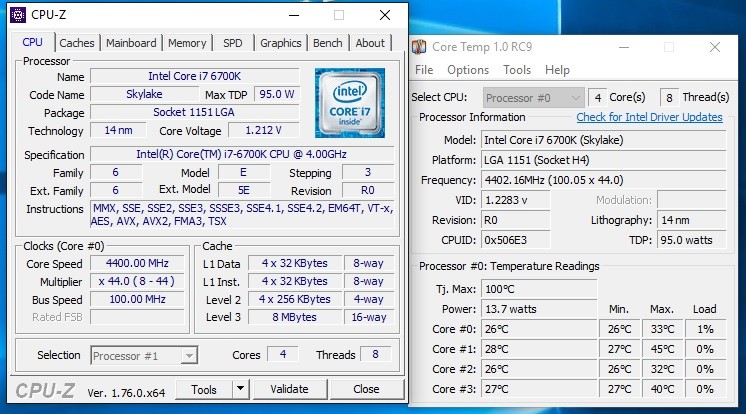Image resolution: width=746 pixels, height=414 pixels.
Task: Click the Validate button
Action: pos(289,389)
